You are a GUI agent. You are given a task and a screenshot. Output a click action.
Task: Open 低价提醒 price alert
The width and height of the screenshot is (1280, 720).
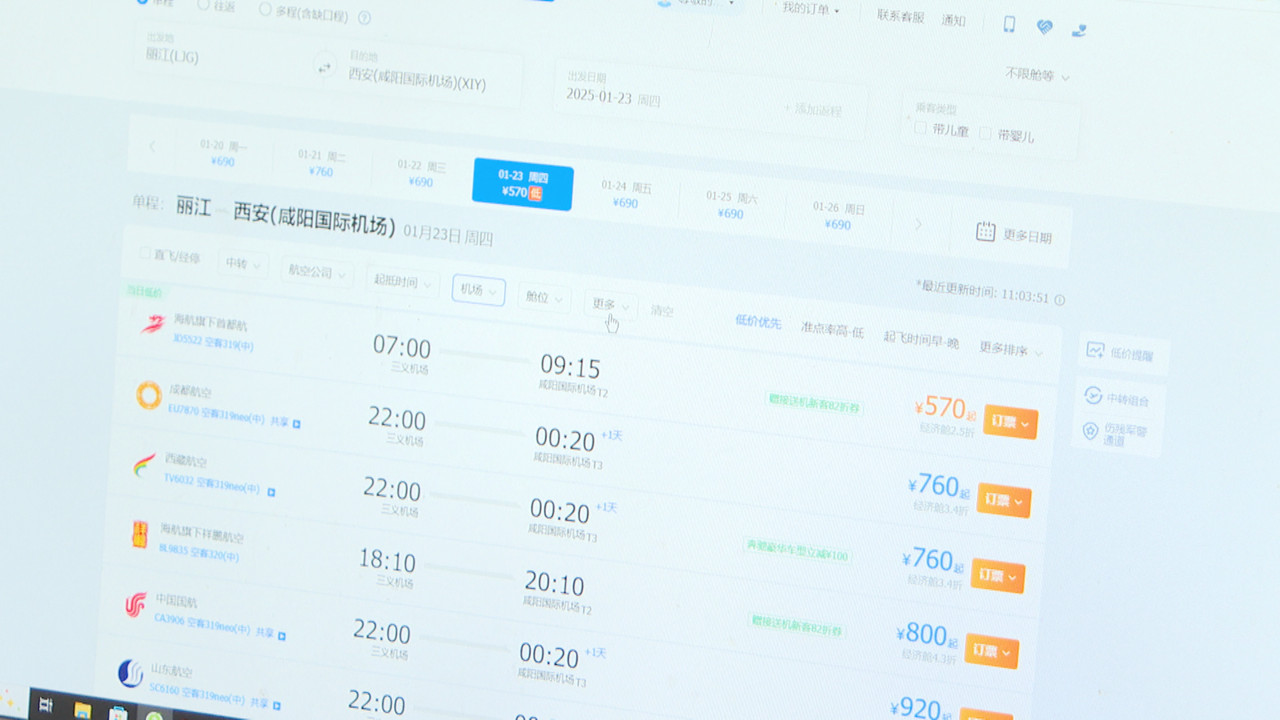1122,353
